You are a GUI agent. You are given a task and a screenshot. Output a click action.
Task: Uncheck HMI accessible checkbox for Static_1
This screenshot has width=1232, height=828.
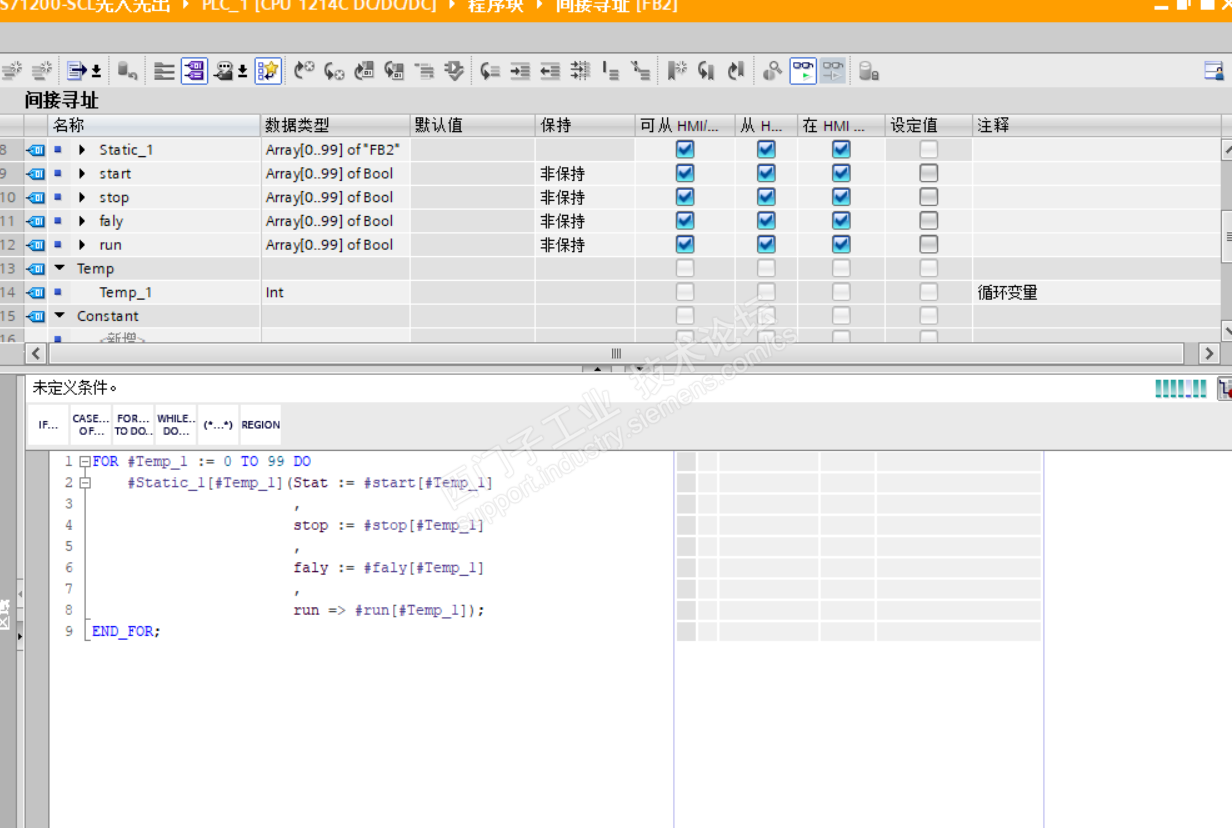tap(685, 149)
